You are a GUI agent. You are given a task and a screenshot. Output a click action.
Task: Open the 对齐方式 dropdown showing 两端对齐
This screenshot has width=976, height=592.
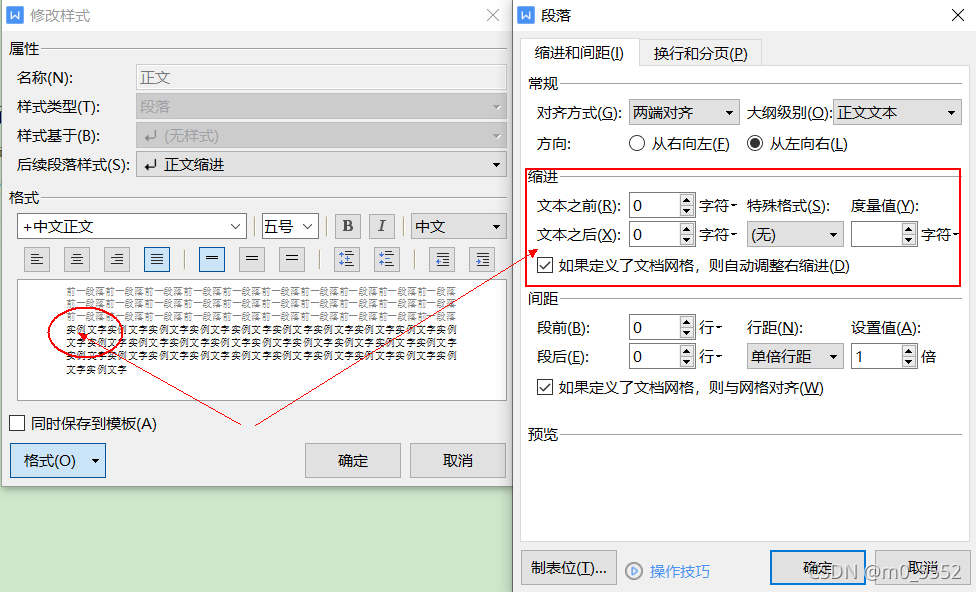pyautogui.click(x=683, y=111)
